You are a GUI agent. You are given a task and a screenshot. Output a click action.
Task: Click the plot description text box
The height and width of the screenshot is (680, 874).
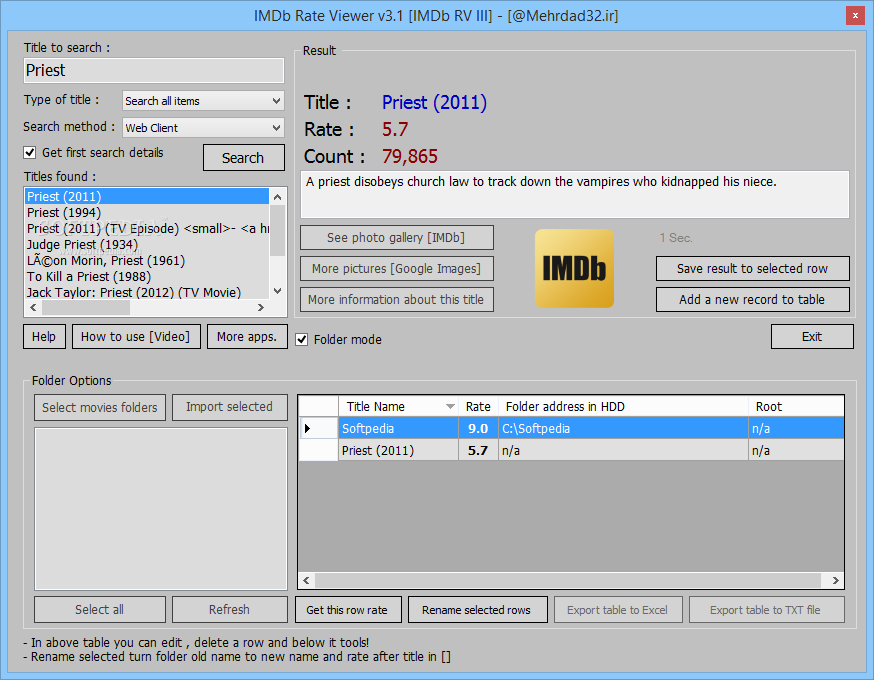[x=575, y=195]
